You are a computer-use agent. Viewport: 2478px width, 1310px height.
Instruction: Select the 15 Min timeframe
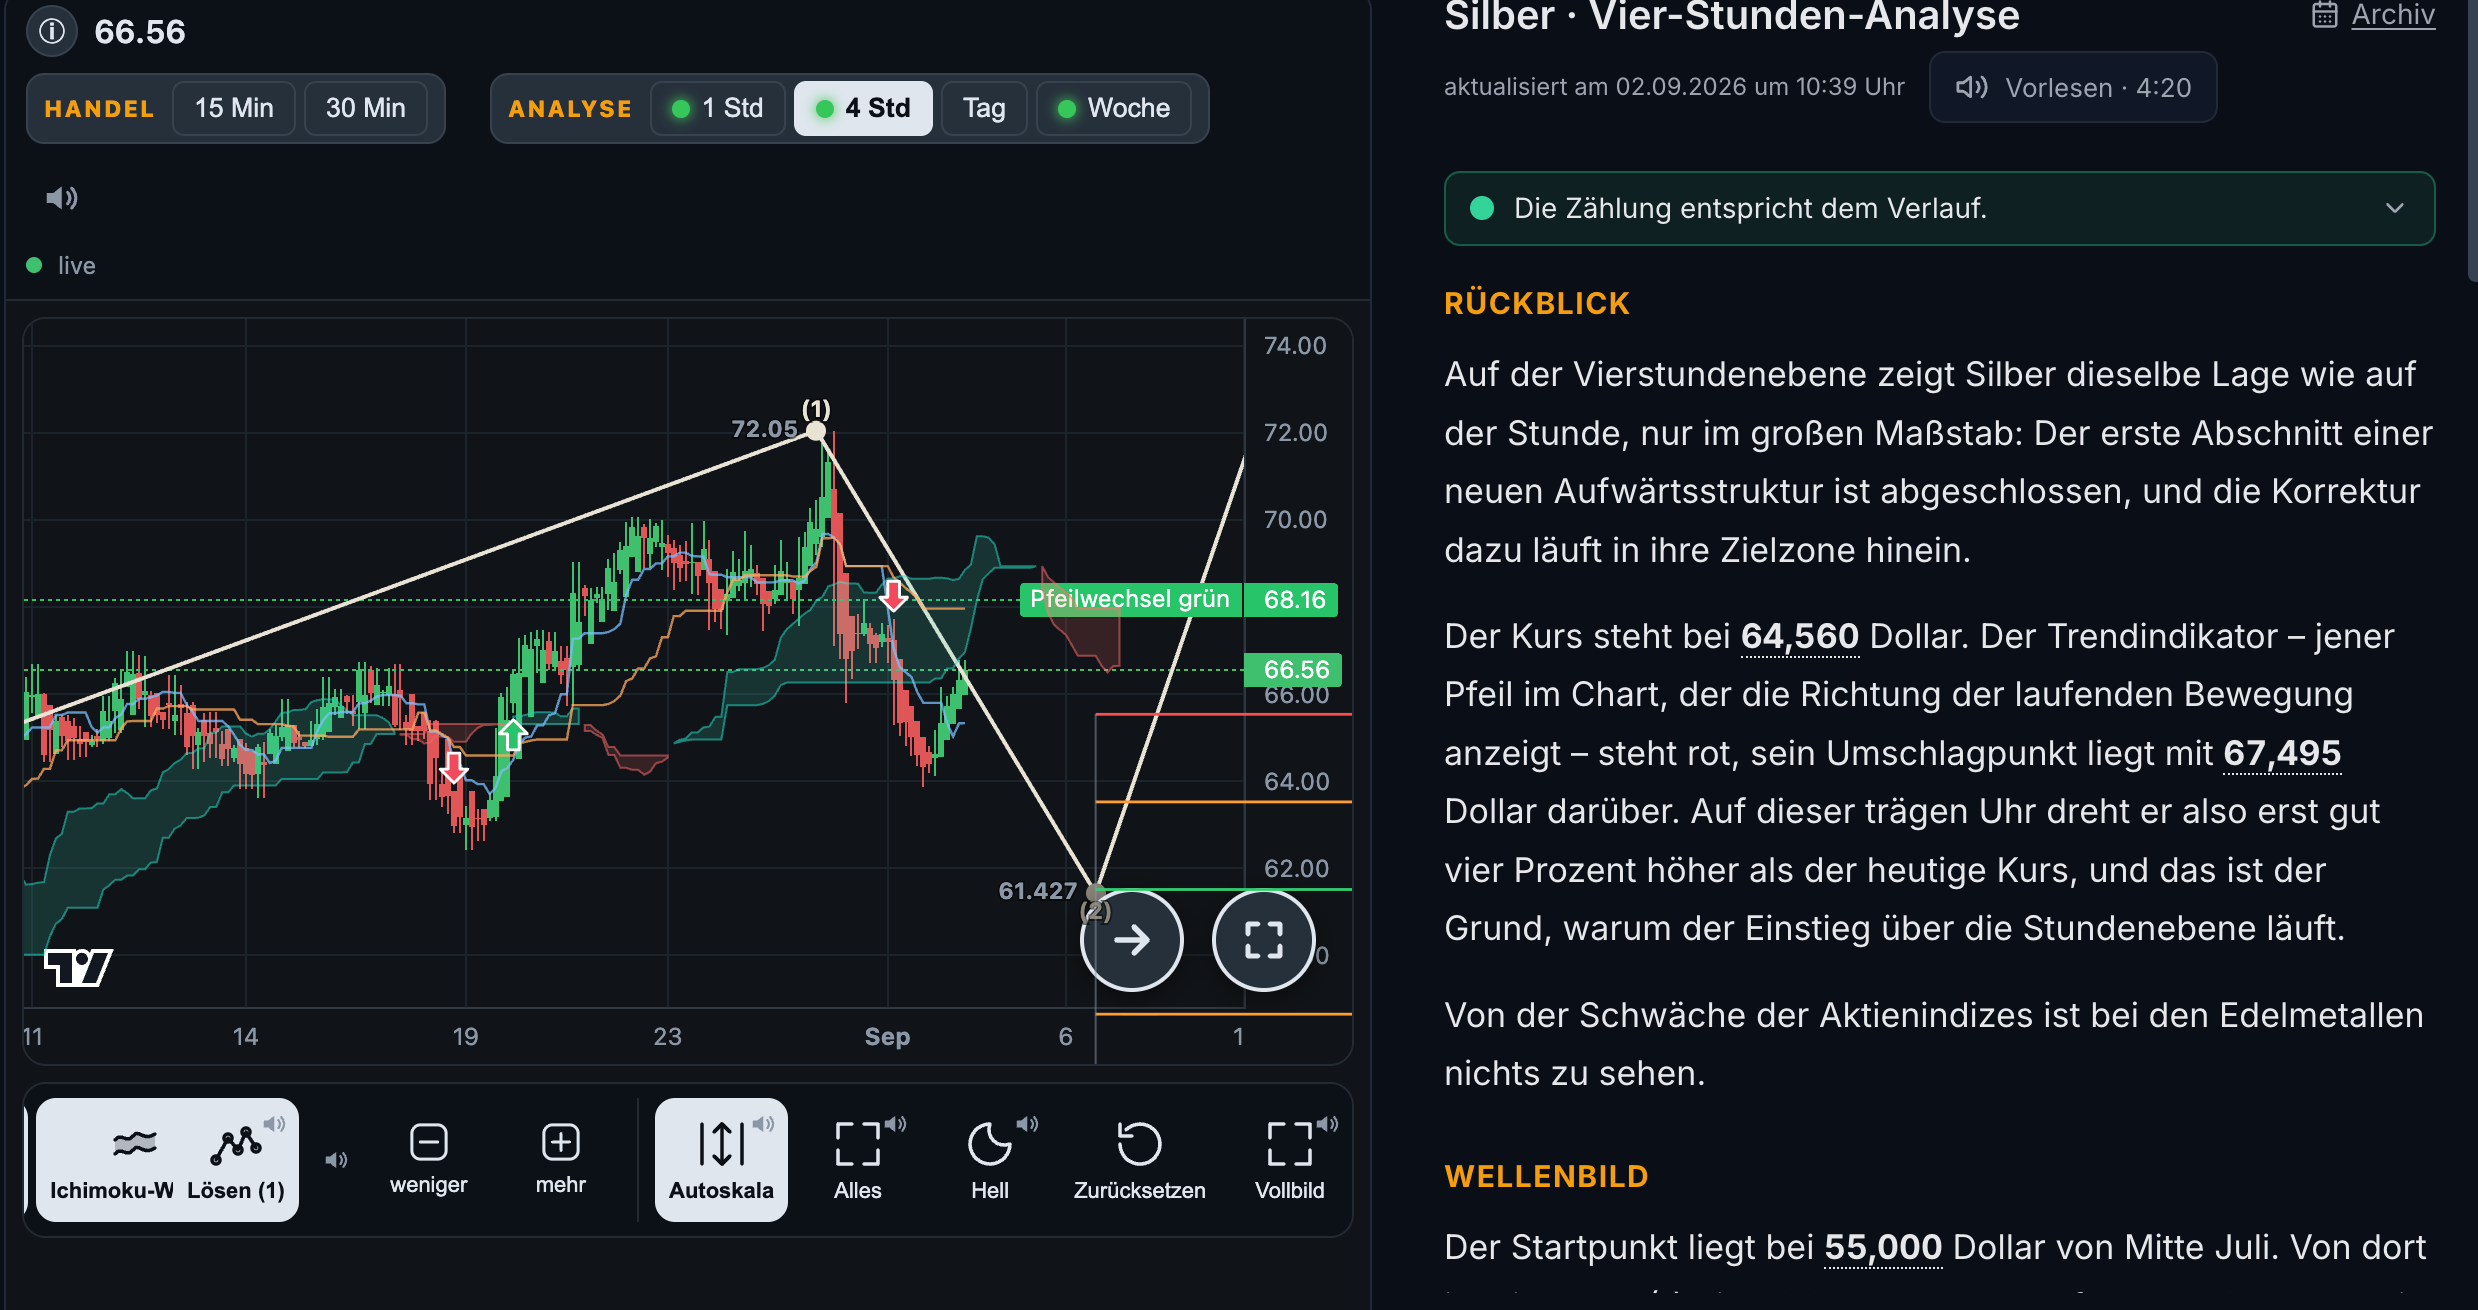click(x=234, y=108)
